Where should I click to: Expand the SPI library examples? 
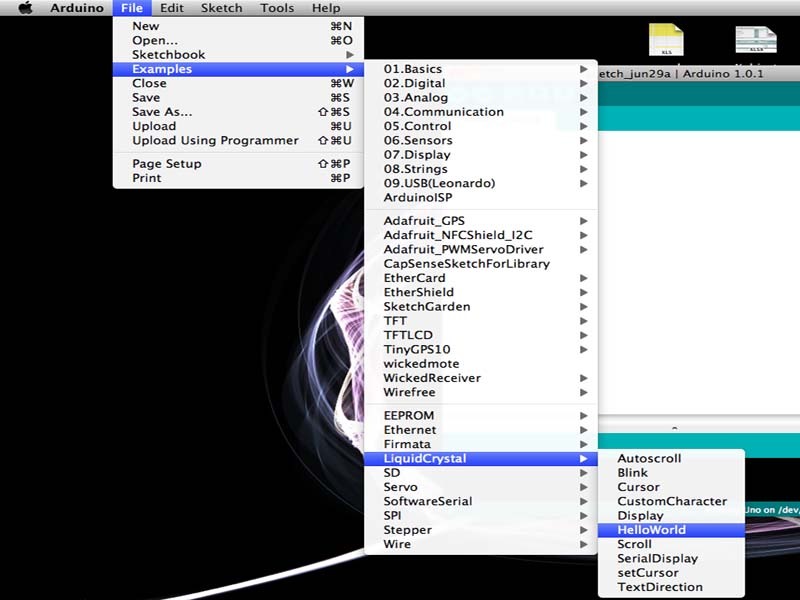(x=481, y=516)
